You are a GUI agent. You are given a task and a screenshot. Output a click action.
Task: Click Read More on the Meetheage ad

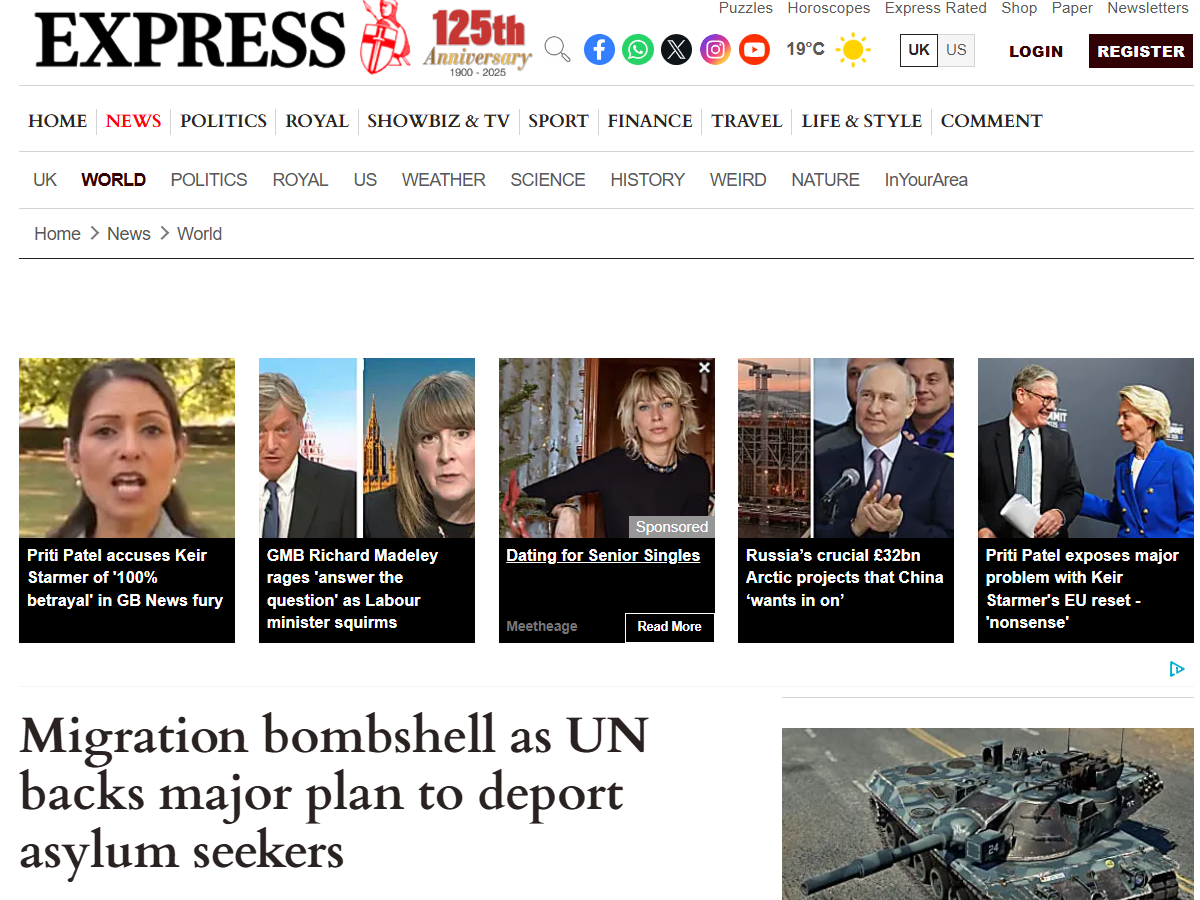(670, 627)
